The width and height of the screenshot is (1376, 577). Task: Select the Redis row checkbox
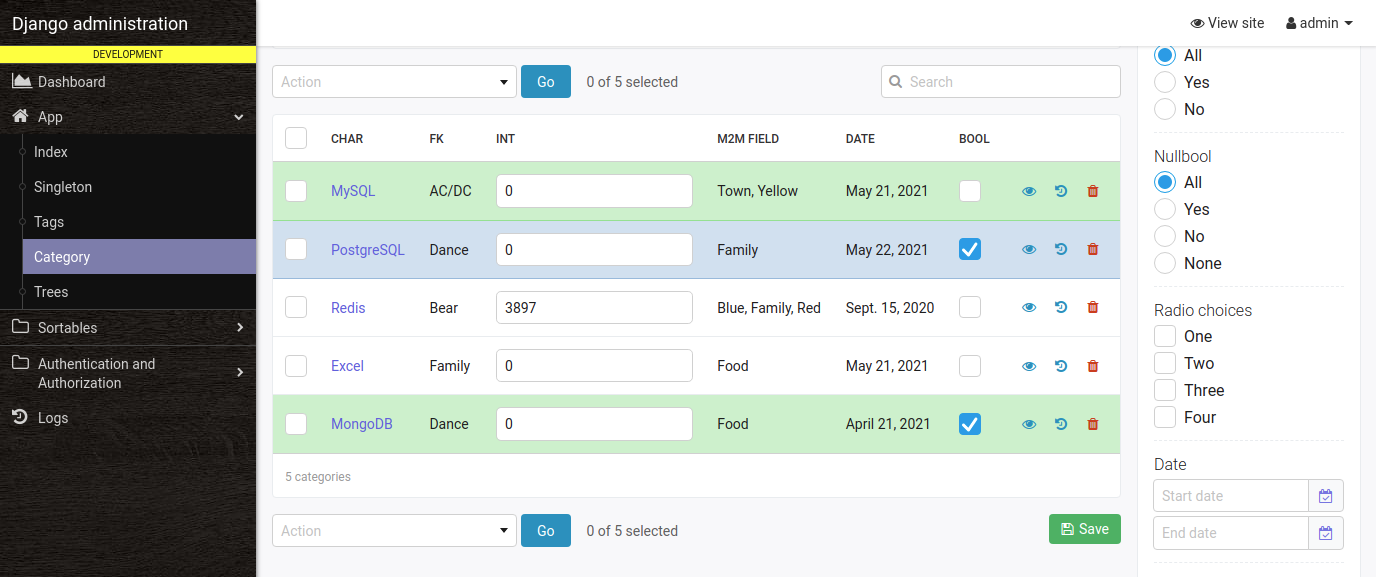coord(296,307)
